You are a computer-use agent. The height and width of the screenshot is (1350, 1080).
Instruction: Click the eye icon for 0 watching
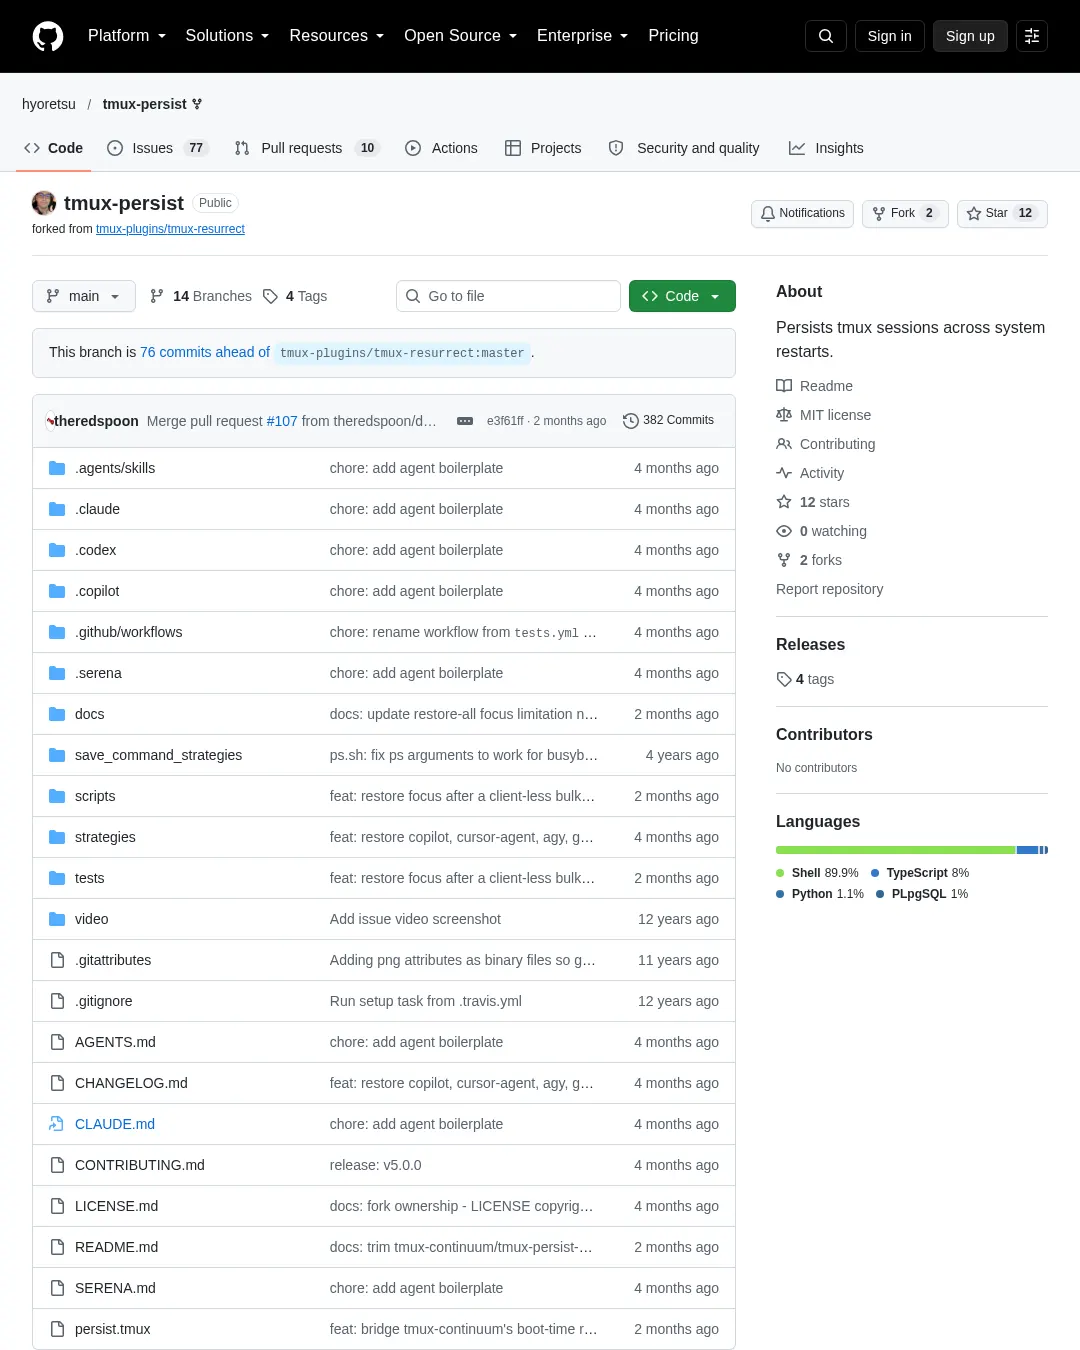(784, 531)
